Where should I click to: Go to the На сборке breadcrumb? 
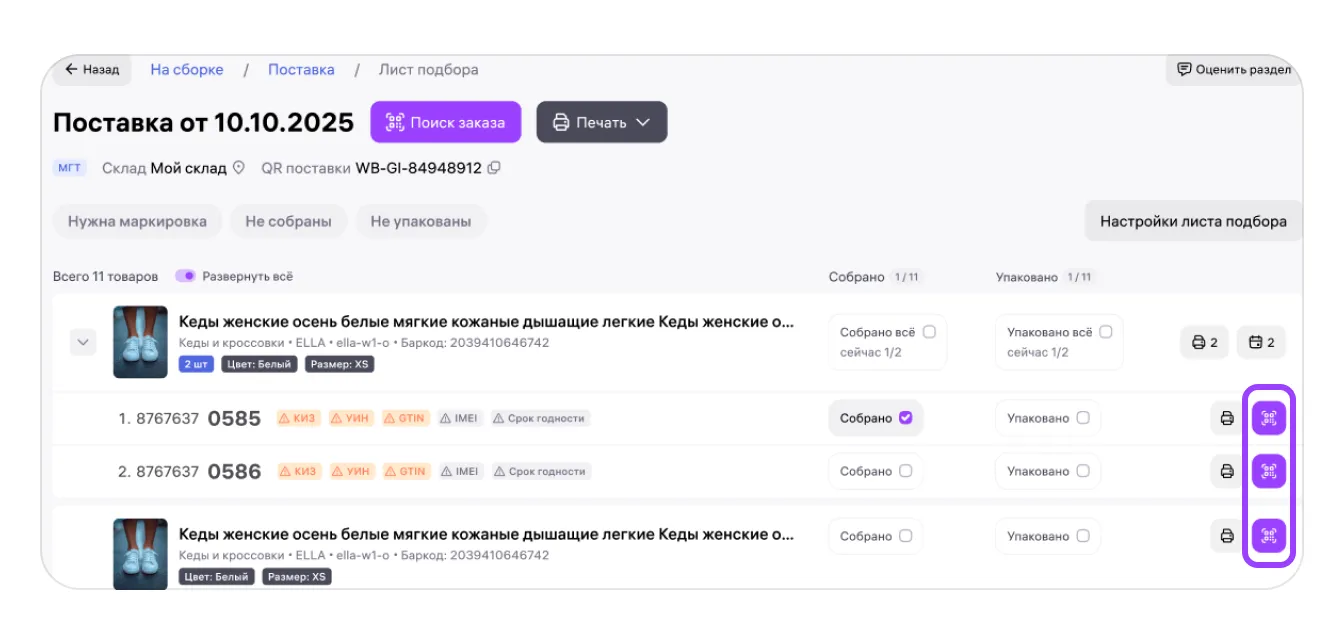tap(186, 70)
